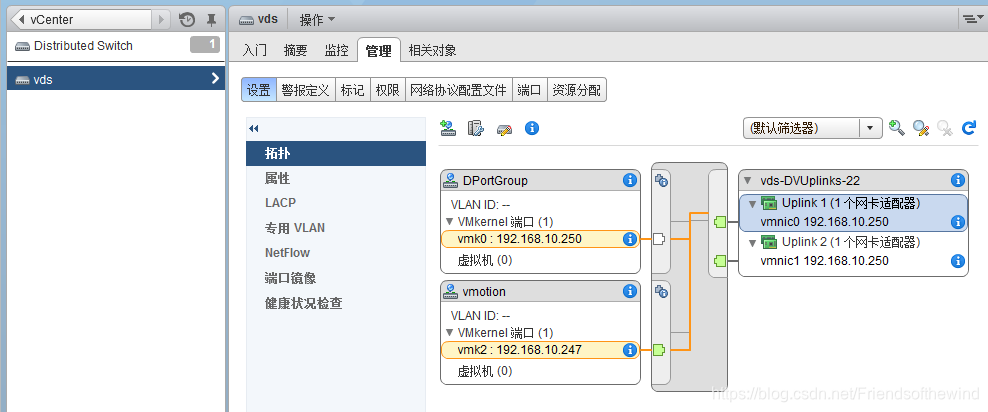The width and height of the screenshot is (988, 412).
Task: Click the DPortGroup port group icon
Action: (451, 181)
